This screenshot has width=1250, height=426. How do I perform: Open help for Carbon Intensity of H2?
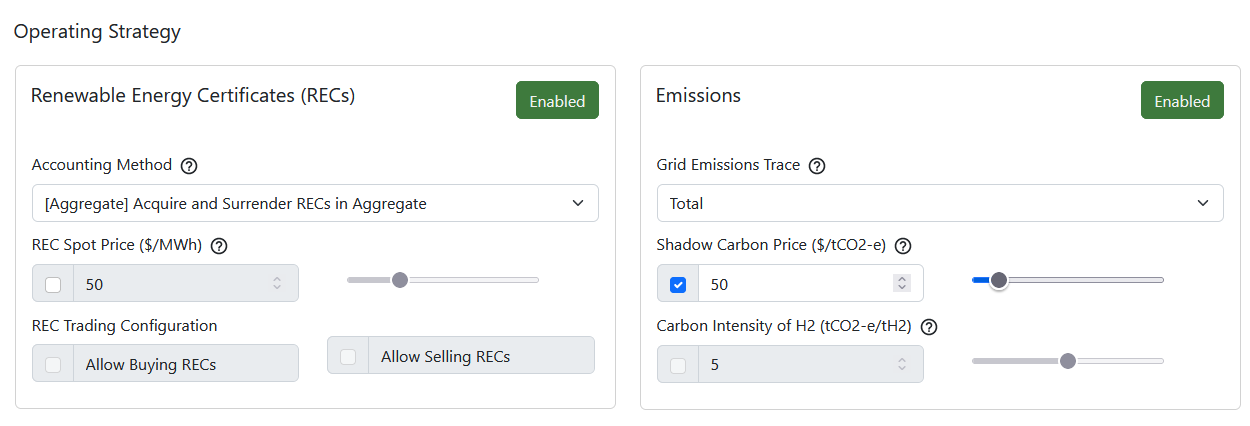point(929,326)
